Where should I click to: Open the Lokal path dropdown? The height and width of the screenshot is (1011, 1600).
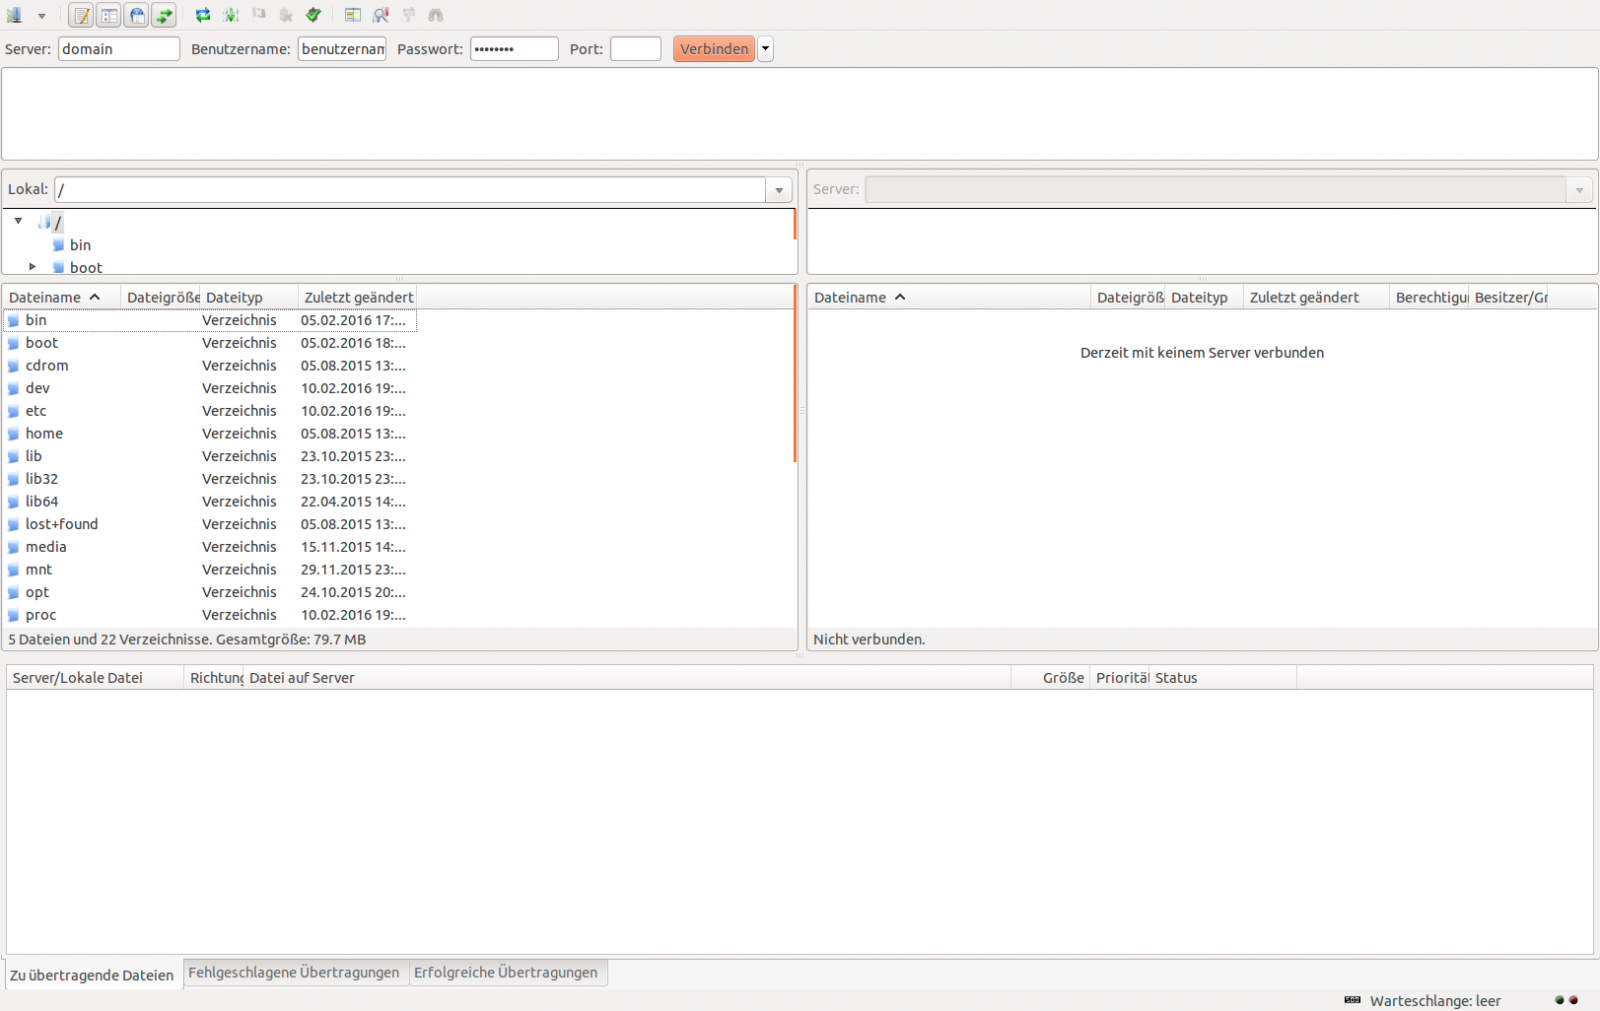coord(779,190)
